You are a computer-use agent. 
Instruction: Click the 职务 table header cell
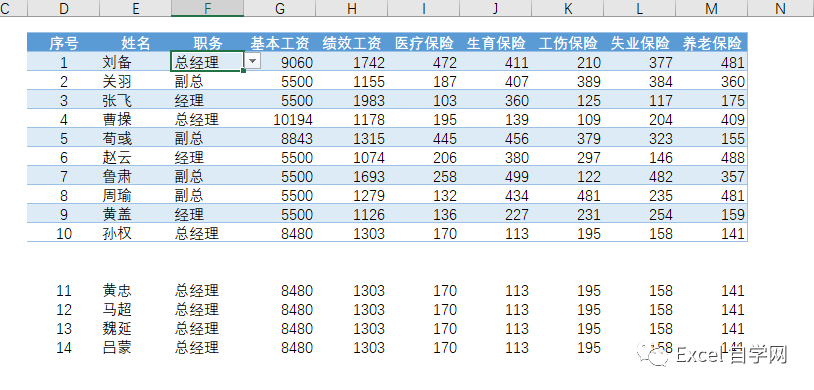point(208,43)
